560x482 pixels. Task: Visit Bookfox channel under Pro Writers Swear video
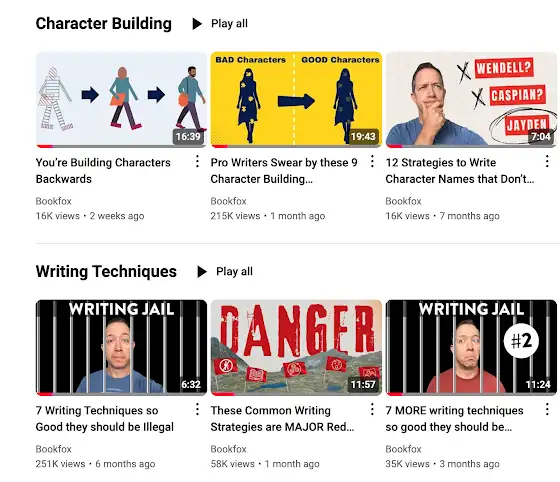pos(229,201)
